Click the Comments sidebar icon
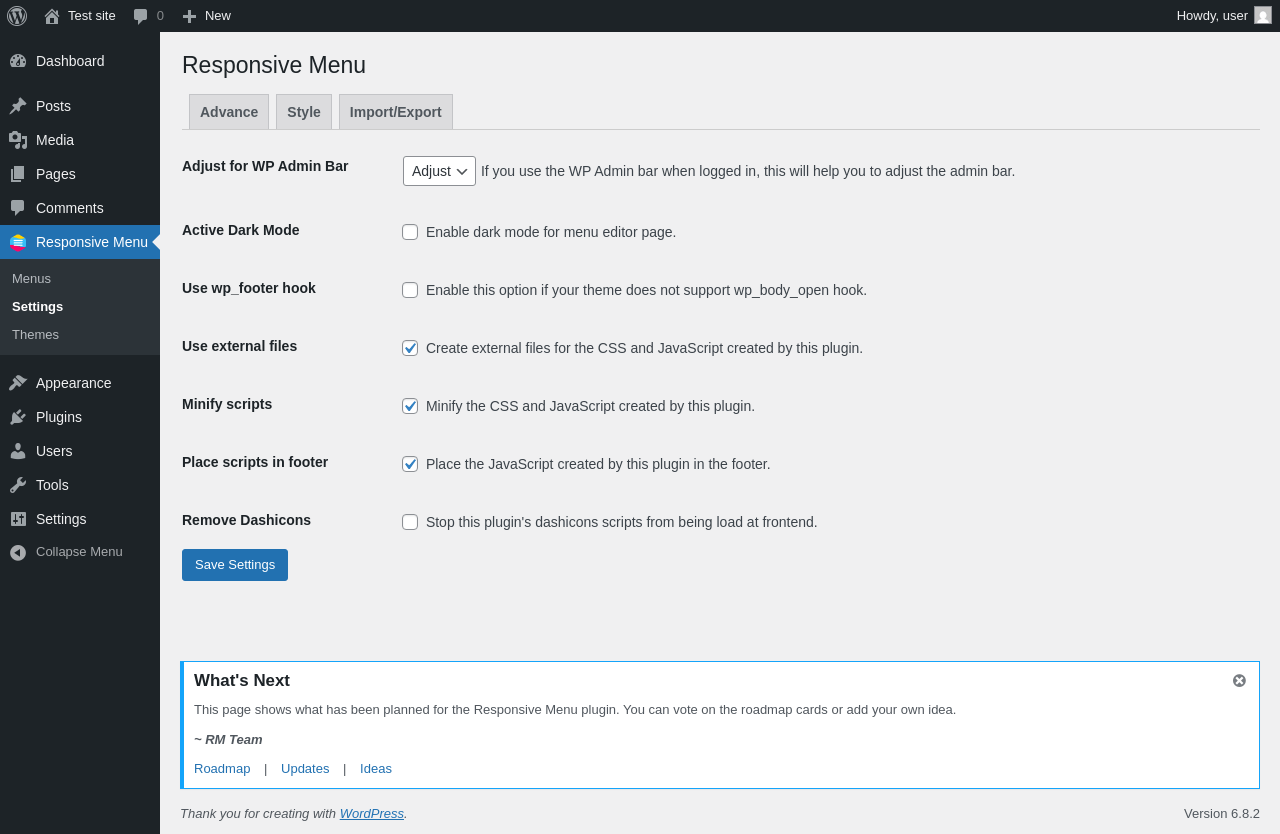The height and width of the screenshot is (834, 1280). tap(18, 208)
